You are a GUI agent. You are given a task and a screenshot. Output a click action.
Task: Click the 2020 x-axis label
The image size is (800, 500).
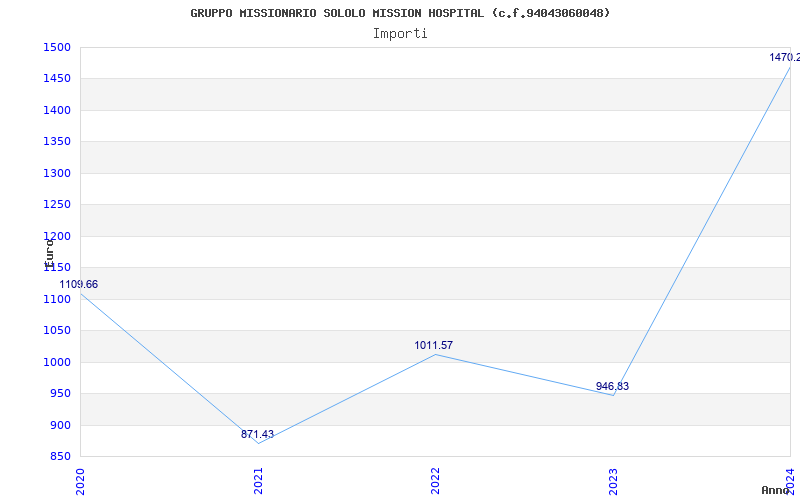(80, 481)
